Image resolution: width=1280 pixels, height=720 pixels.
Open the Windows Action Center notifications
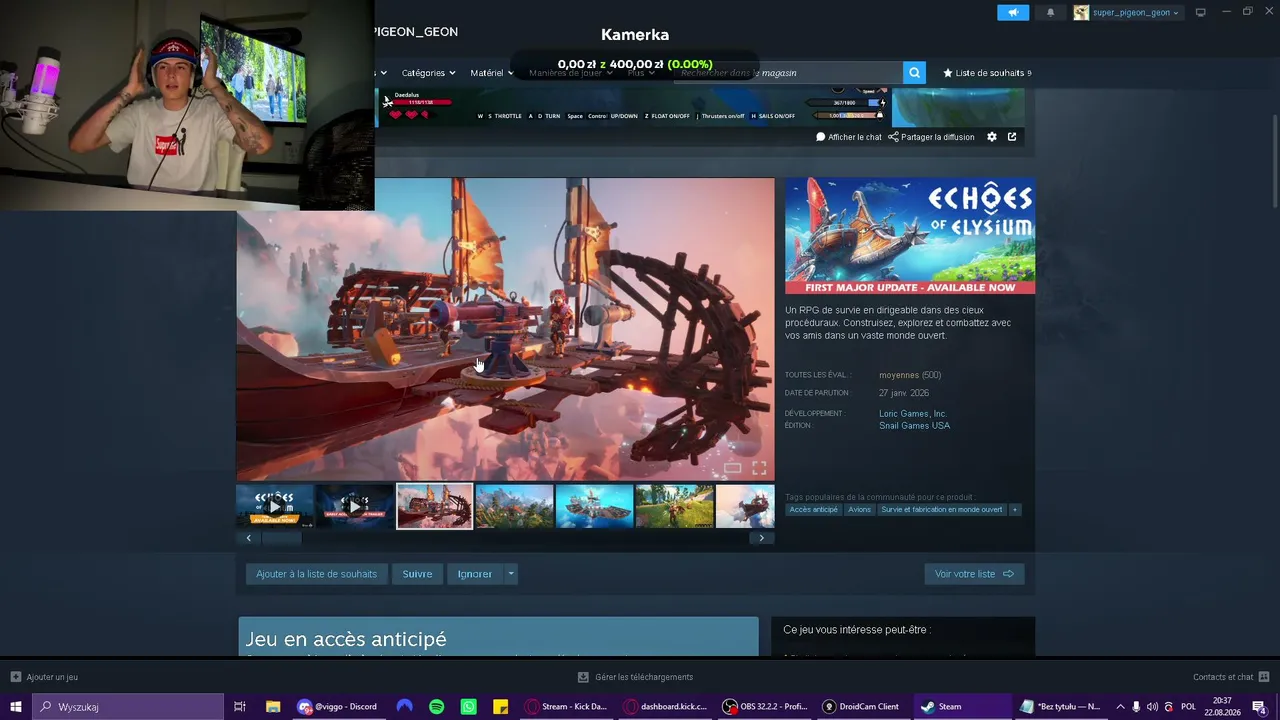click(x=1260, y=707)
